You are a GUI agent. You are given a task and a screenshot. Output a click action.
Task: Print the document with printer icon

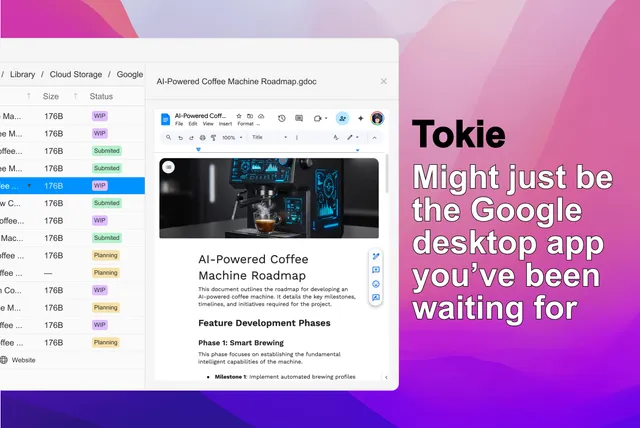[x=202, y=137]
